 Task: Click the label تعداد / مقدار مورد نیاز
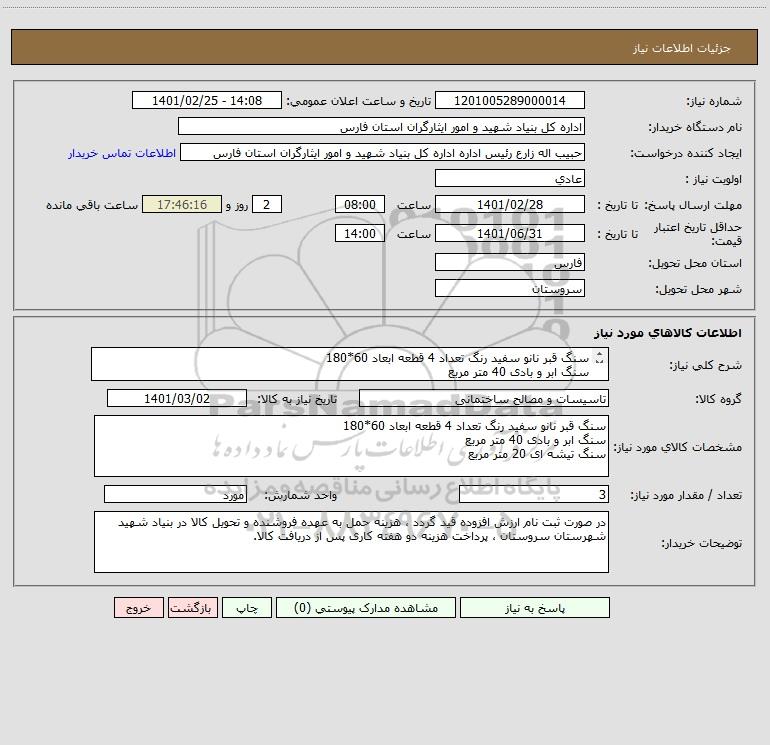pos(686,495)
